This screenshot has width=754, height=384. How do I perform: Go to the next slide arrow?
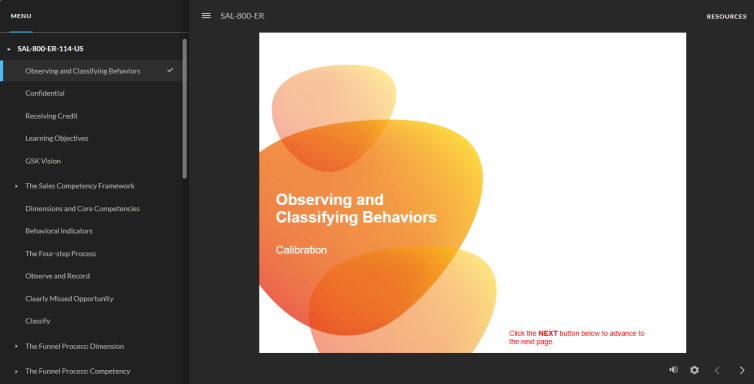point(742,370)
